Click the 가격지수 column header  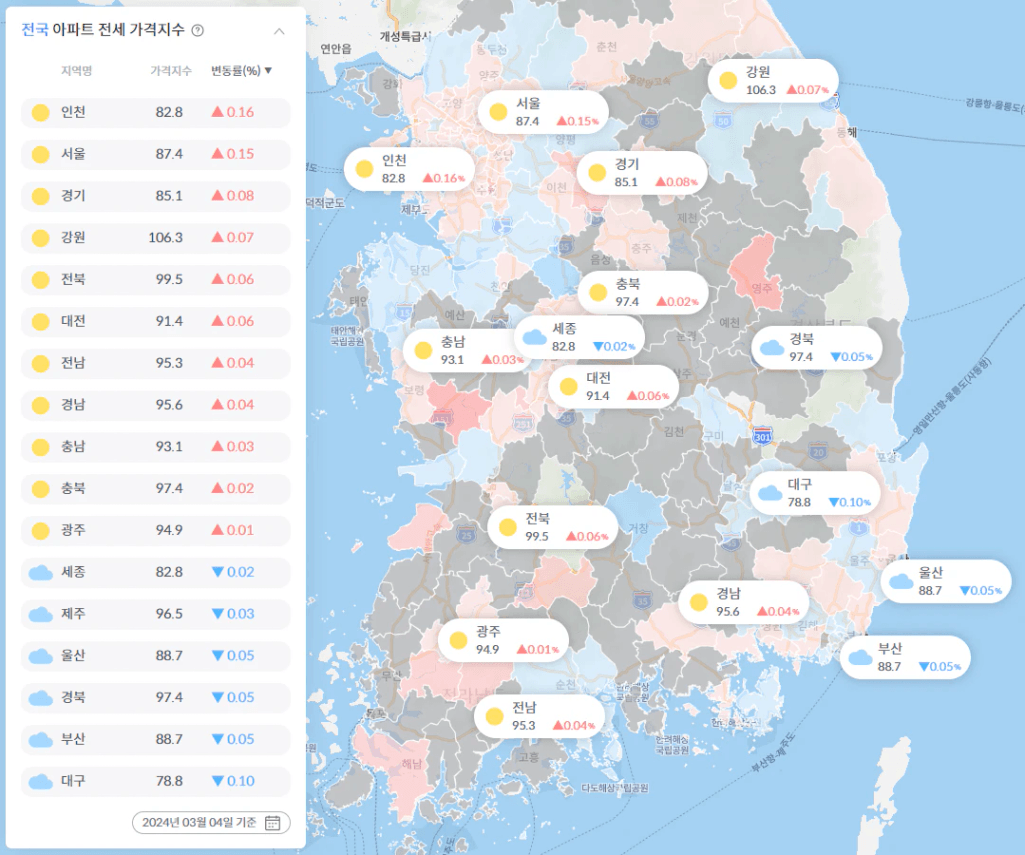171,71
